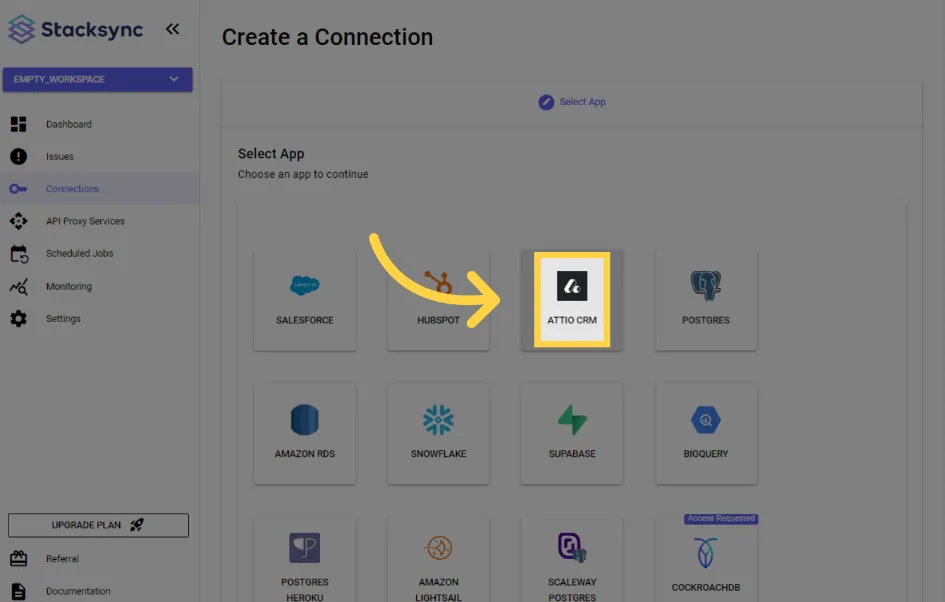Choose the Amazon Lightsail app
This screenshot has width=945, height=602.
click(x=438, y=560)
